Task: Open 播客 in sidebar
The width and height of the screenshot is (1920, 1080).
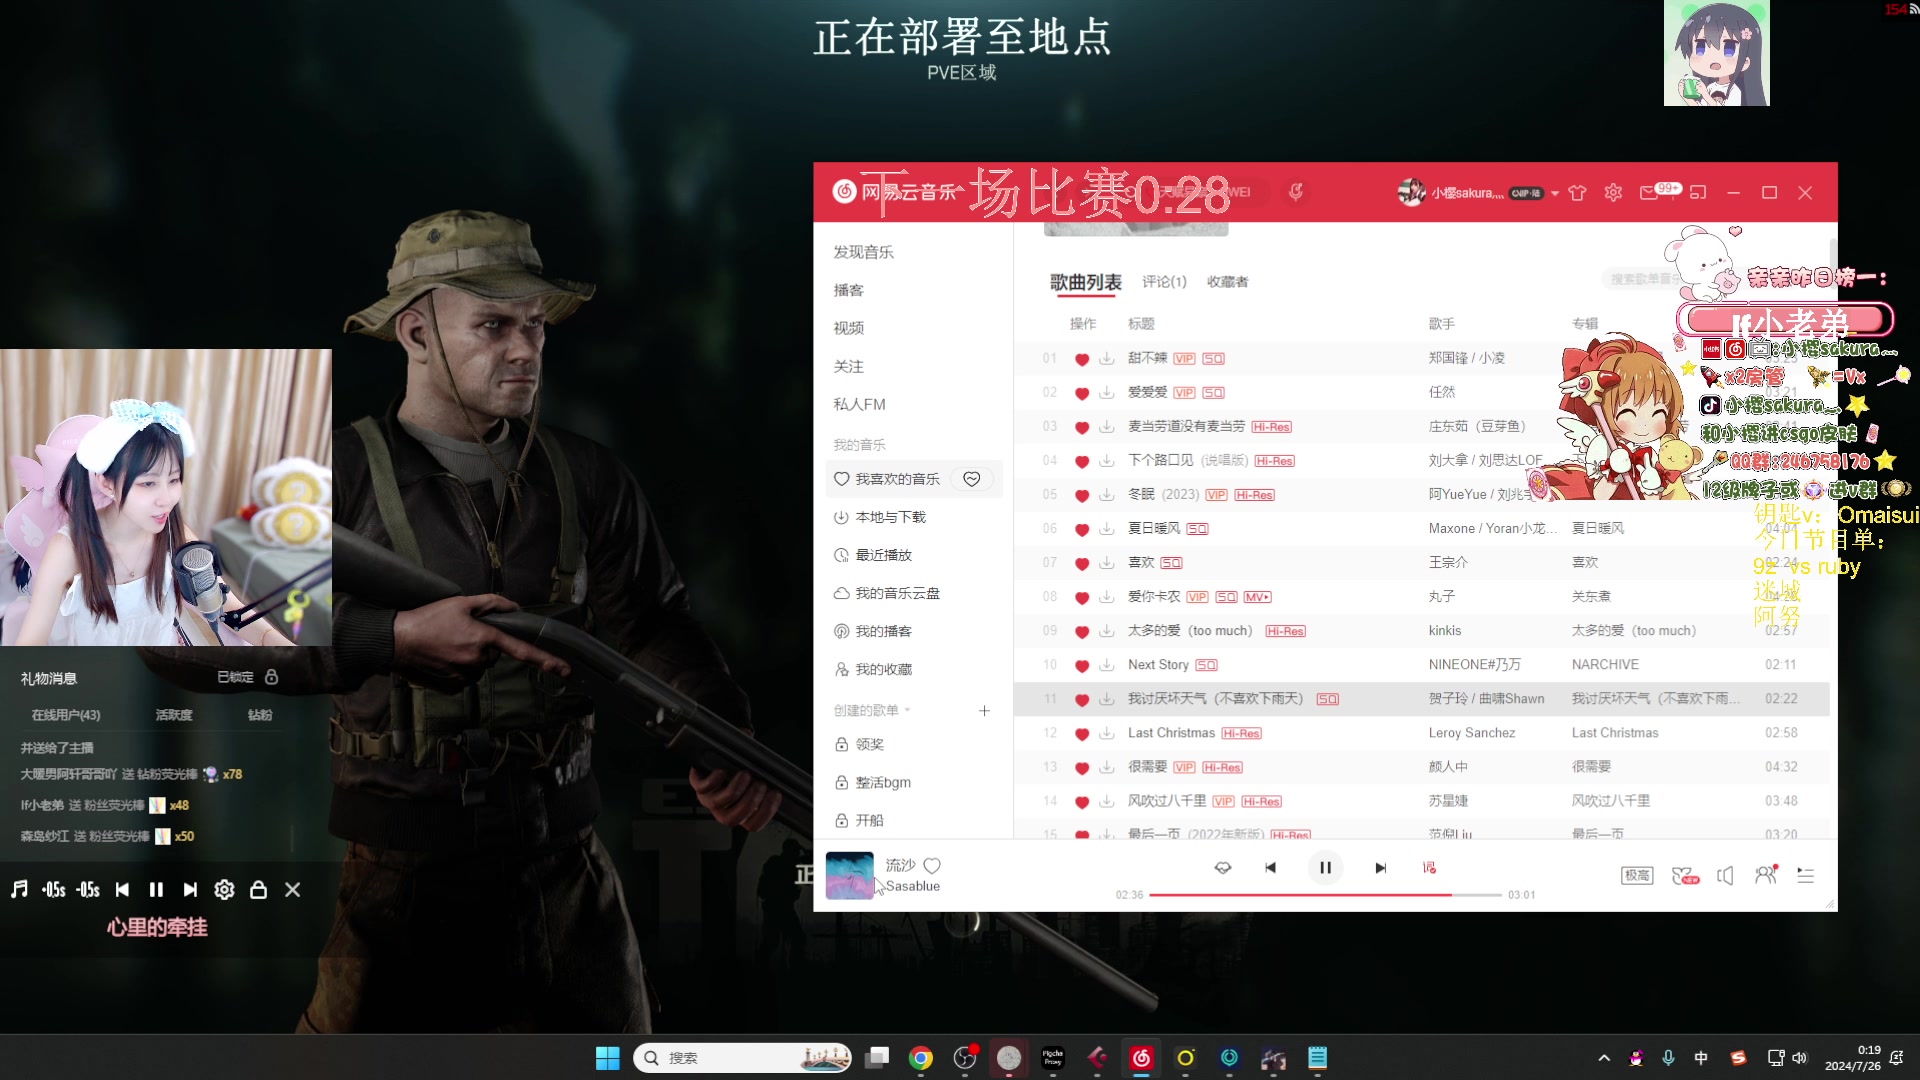Action: click(x=848, y=290)
